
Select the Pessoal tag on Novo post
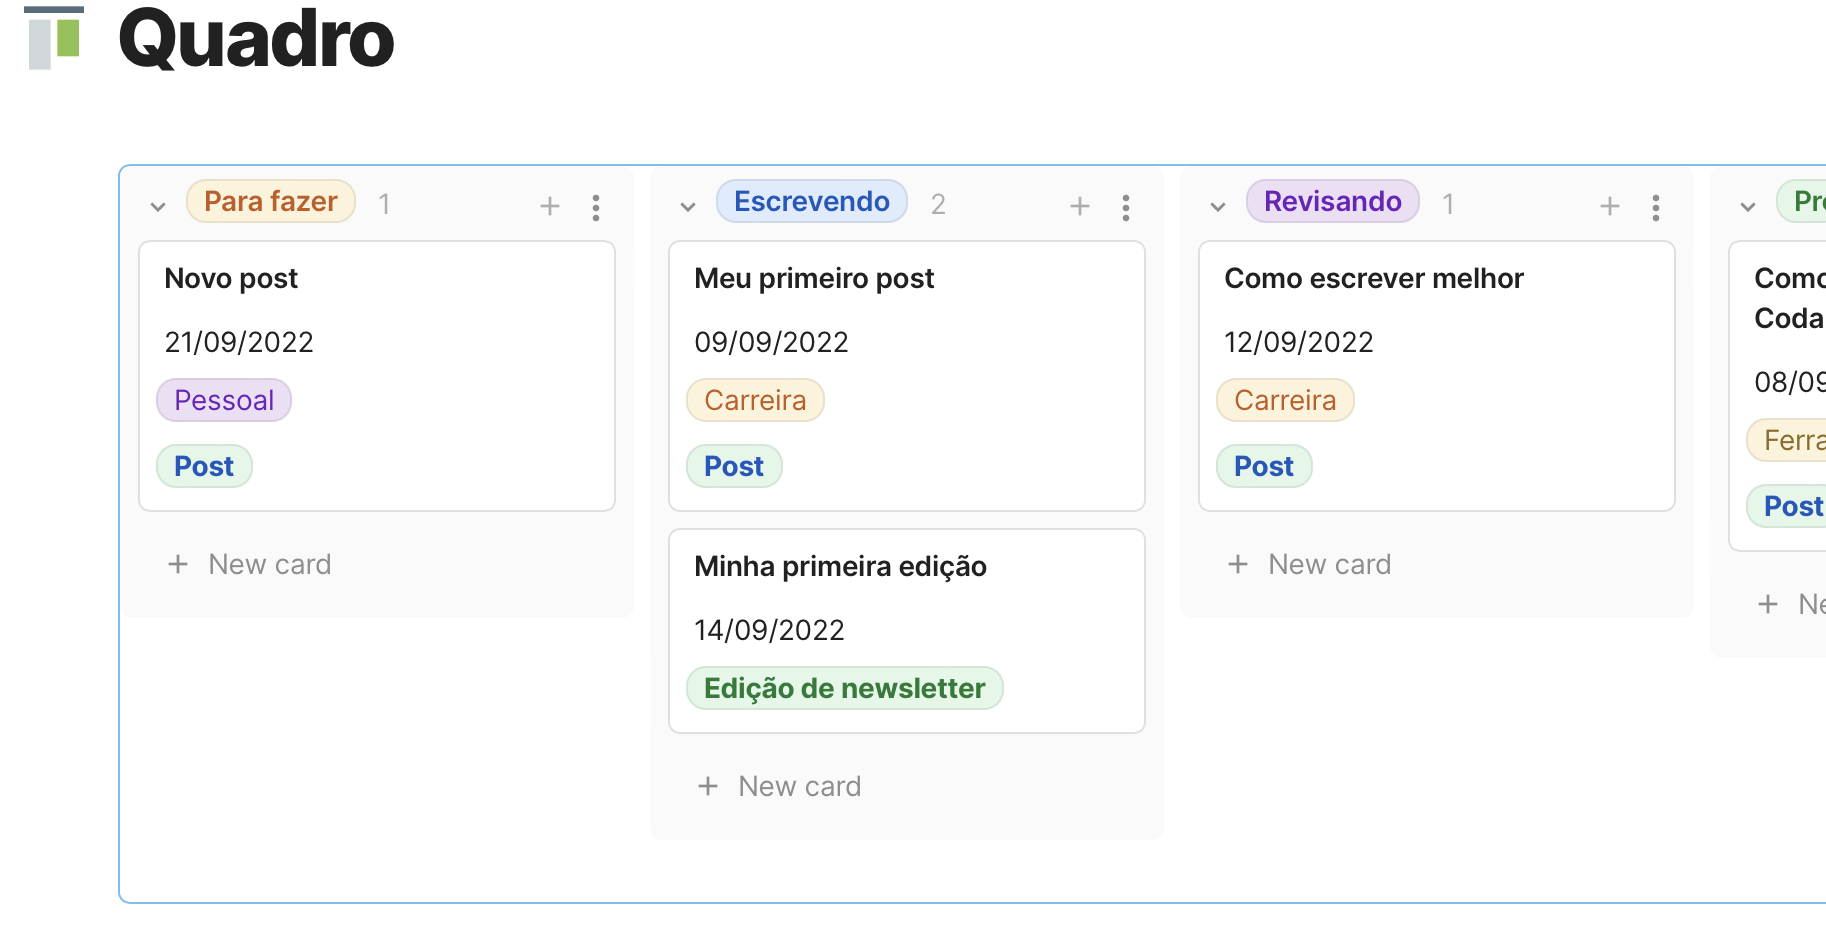(x=224, y=399)
